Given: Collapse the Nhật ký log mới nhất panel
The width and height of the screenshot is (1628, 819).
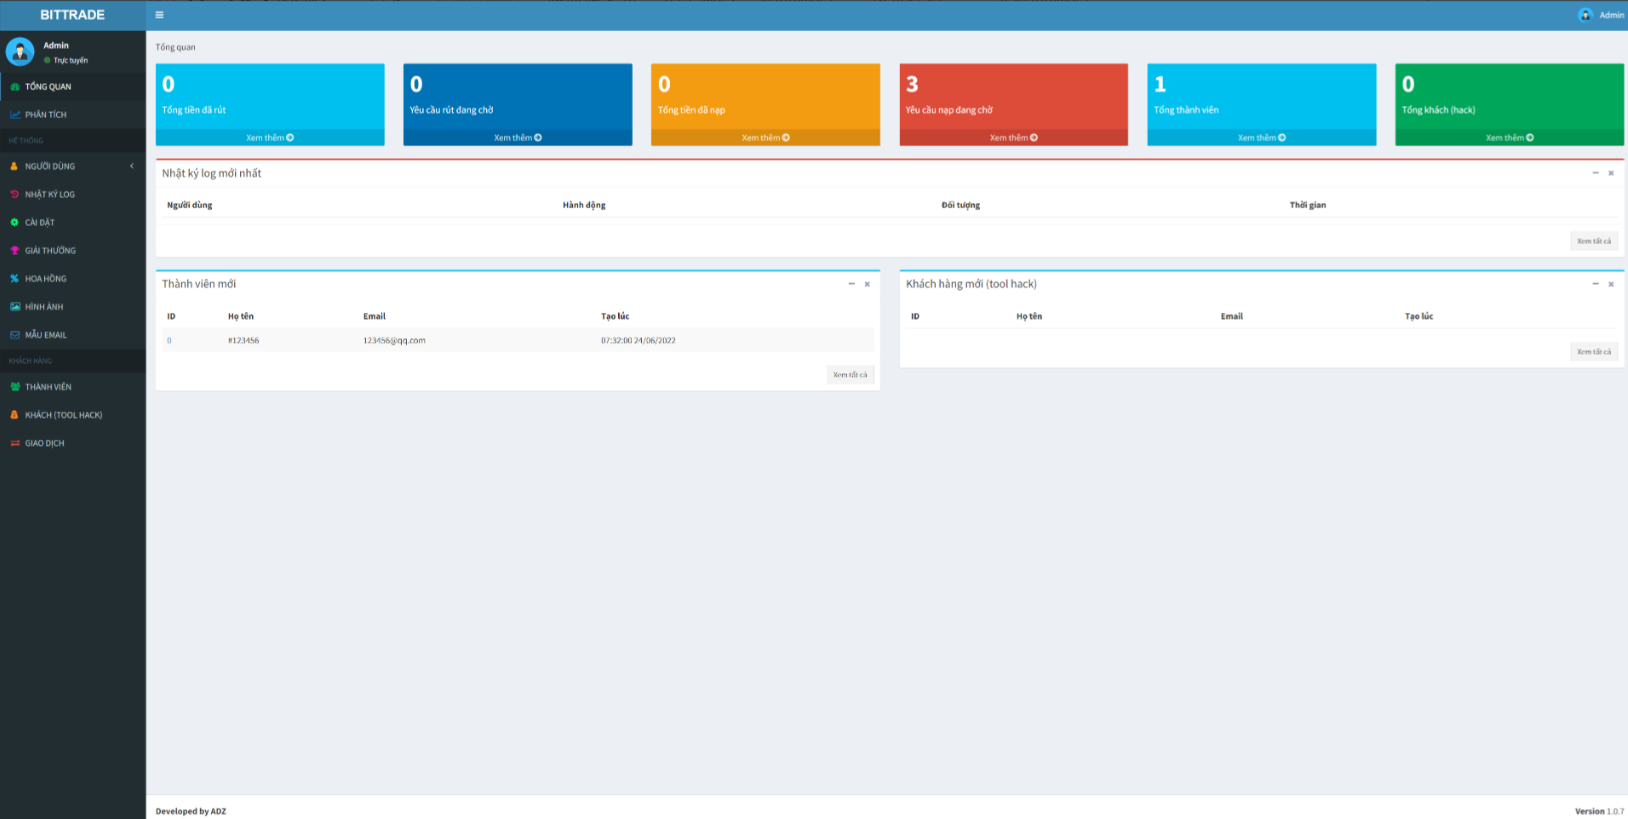Looking at the screenshot, I should [x=1595, y=173].
